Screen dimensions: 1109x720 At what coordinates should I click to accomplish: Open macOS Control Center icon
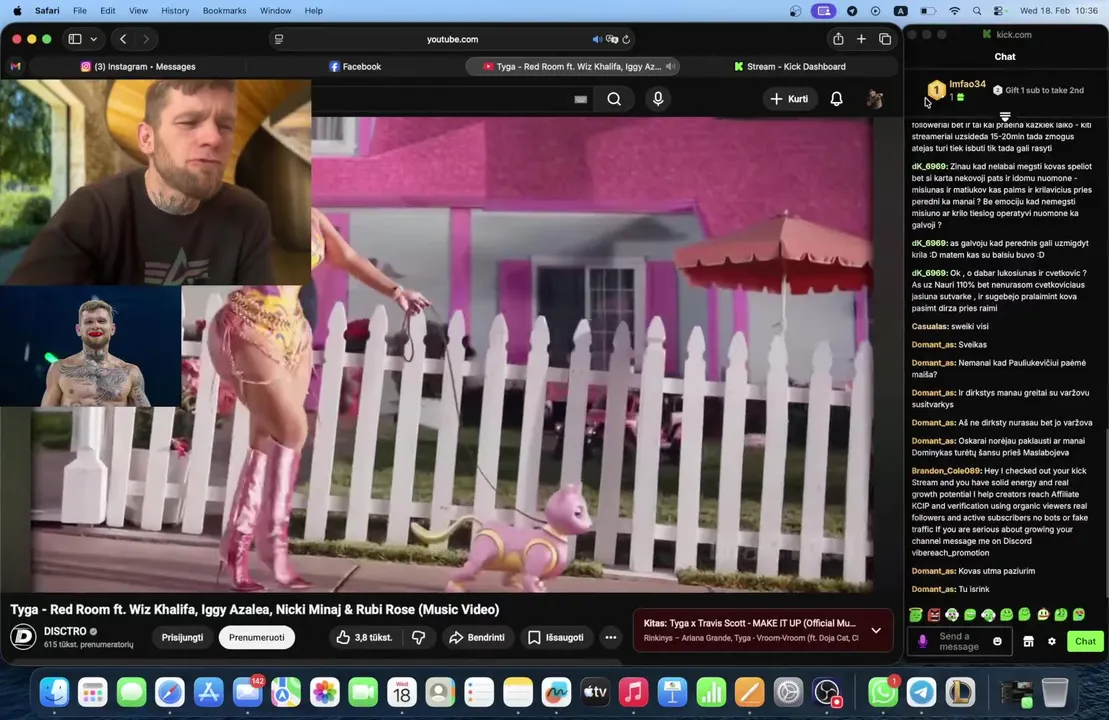[x=999, y=11]
